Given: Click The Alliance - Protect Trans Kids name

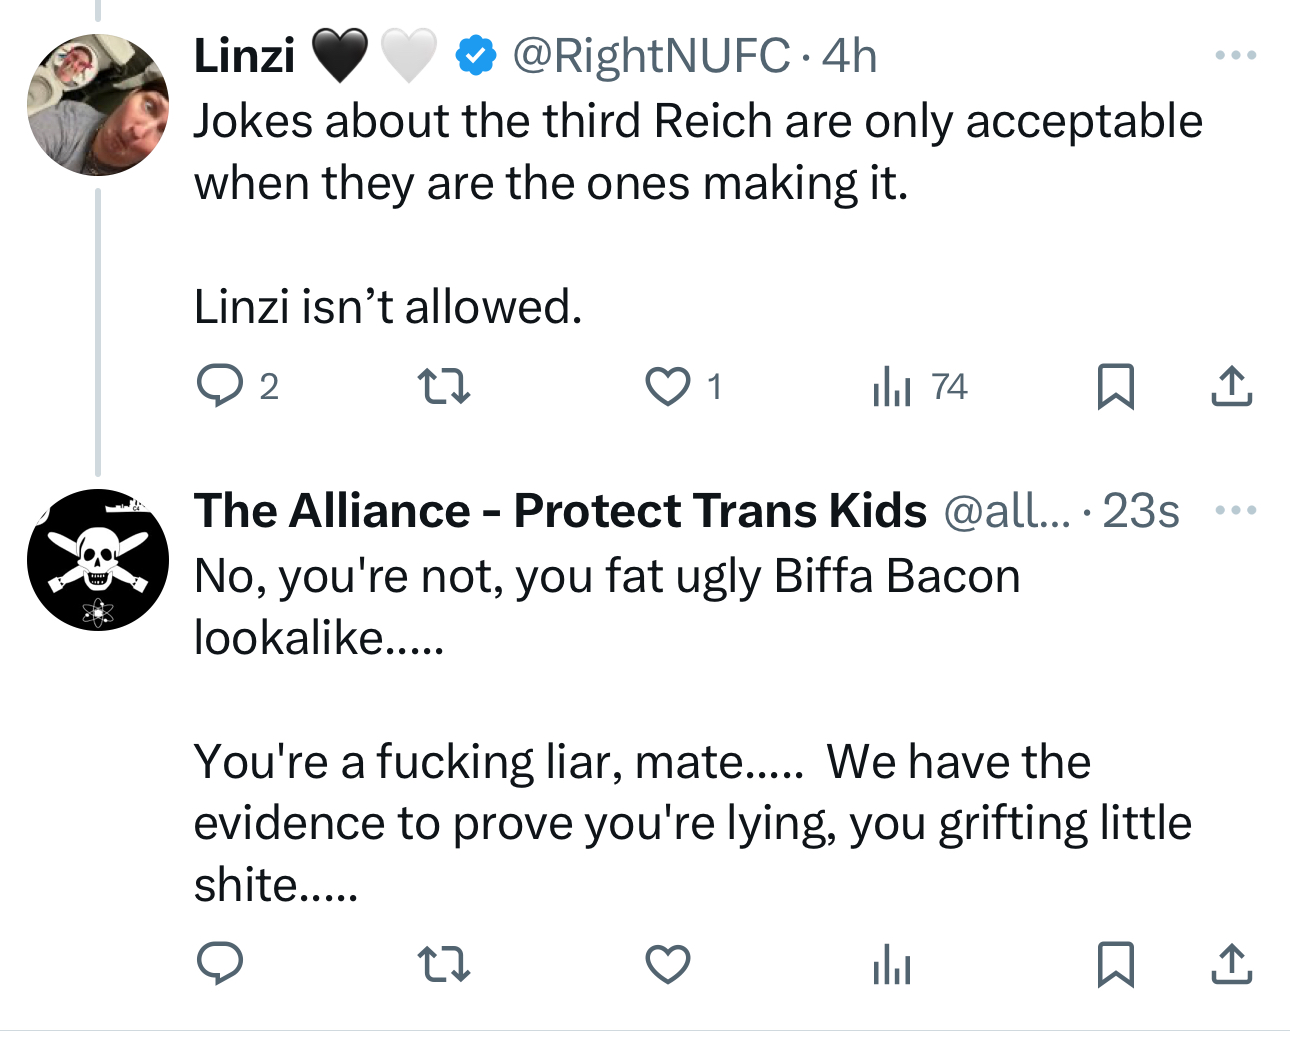Looking at the screenshot, I should (560, 511).
